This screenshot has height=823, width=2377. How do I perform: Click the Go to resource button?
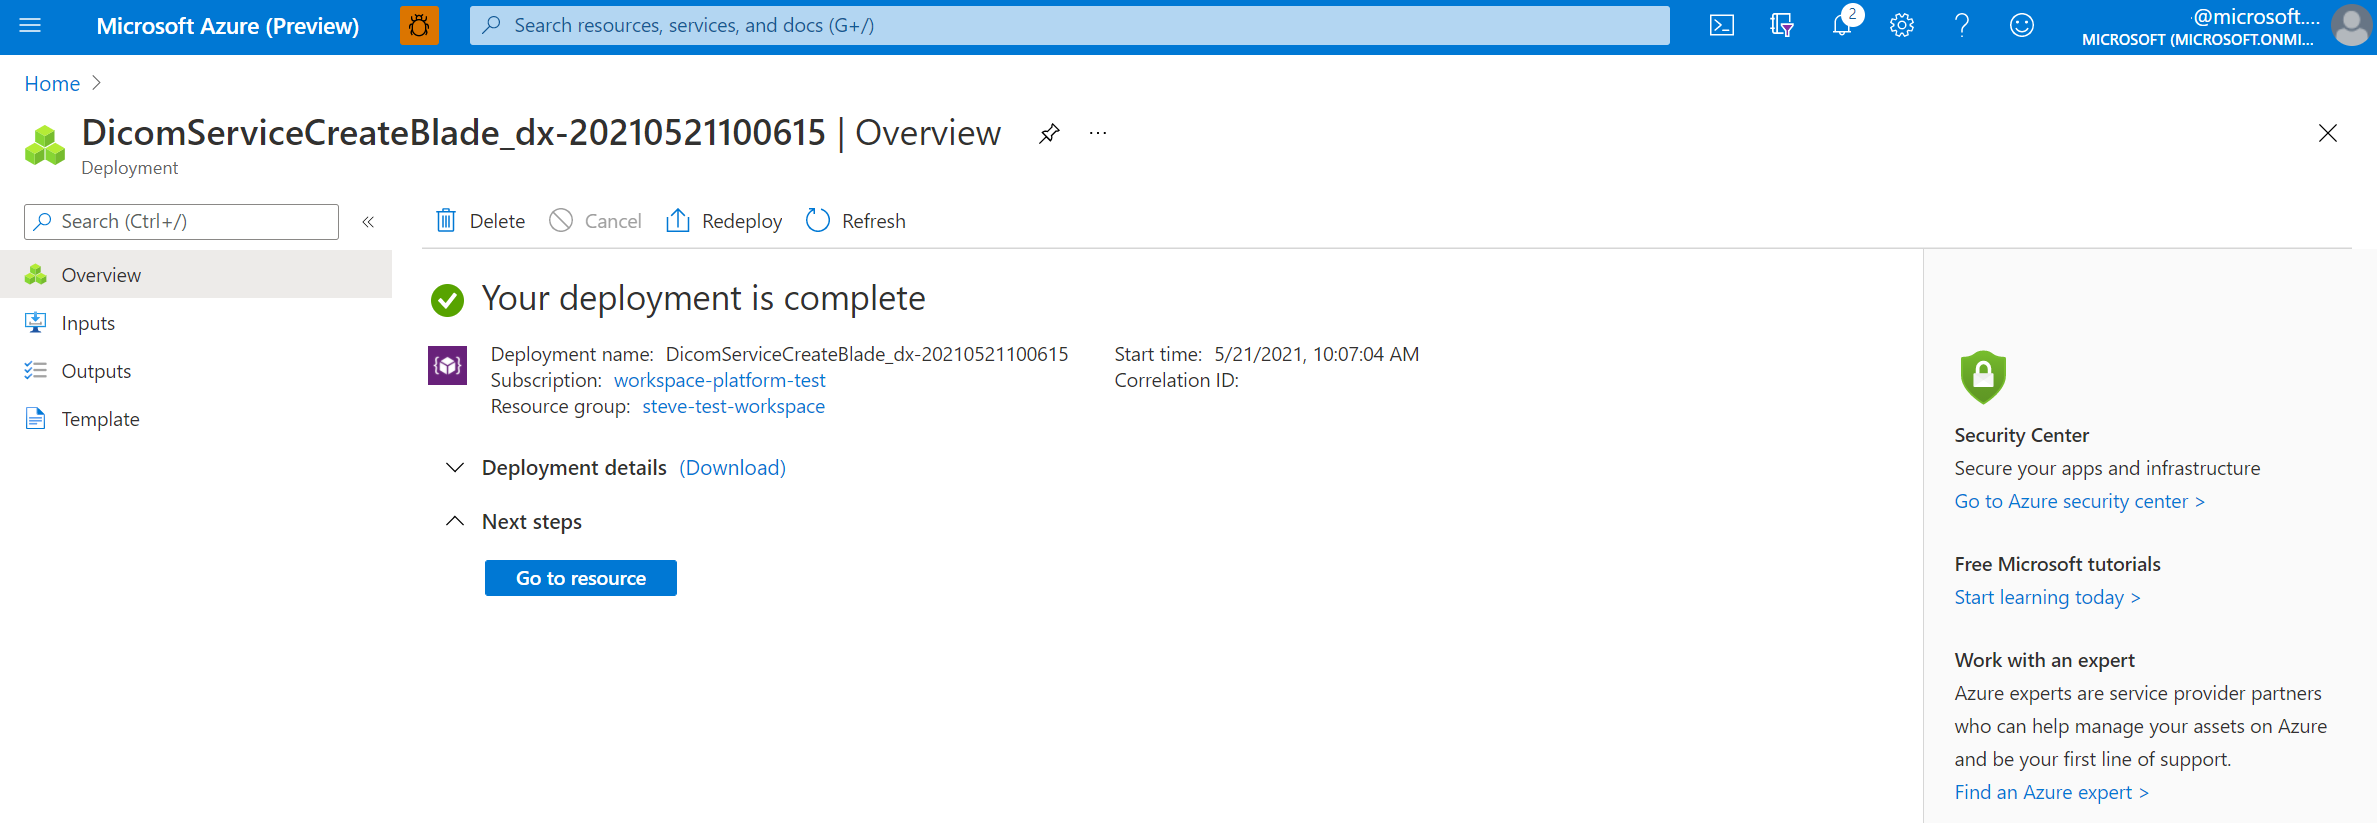(x=581, y=578)
